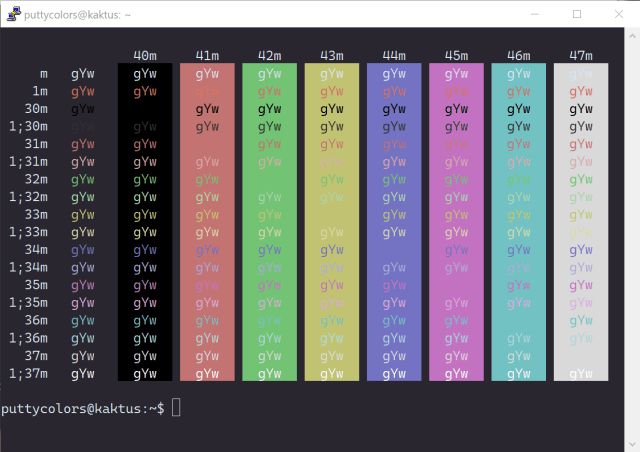Click the white 47m background color column
The height and width of the screenshot is (452, 640).
(x=580, y=222)
